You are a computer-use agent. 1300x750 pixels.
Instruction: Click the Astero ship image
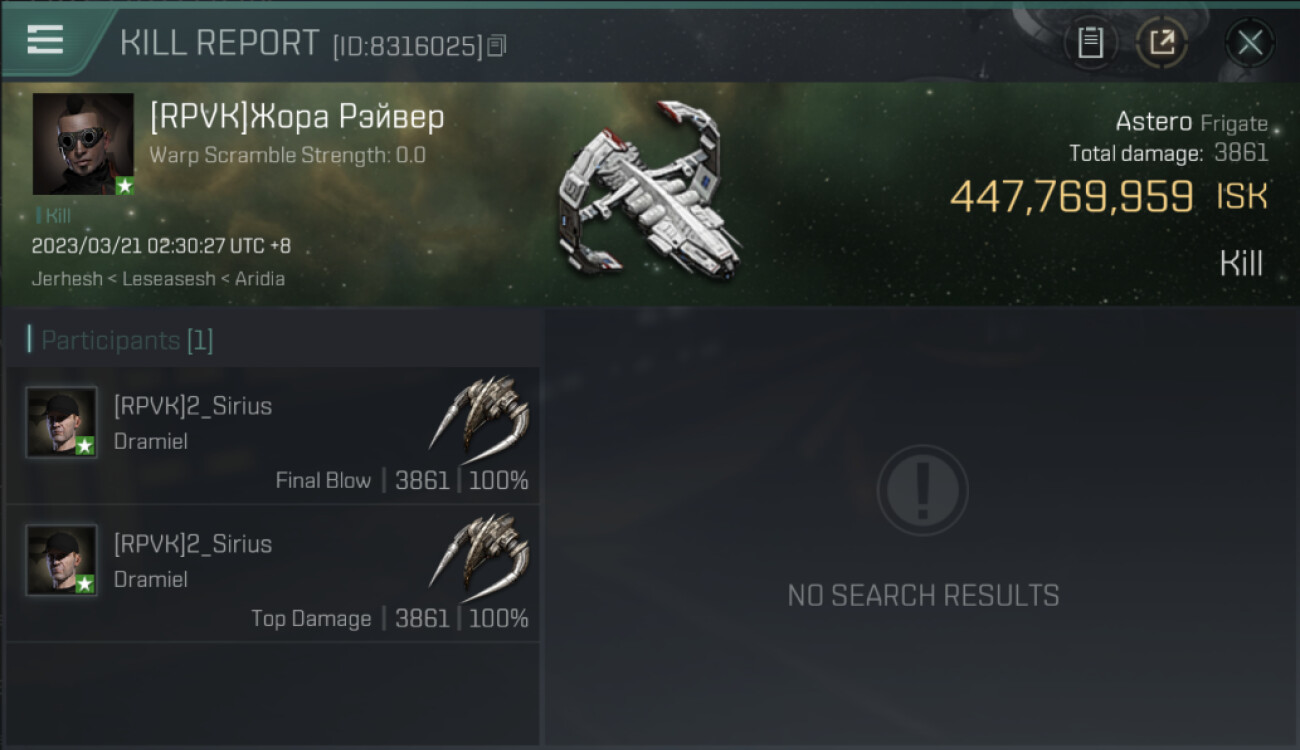click(650, 195)
